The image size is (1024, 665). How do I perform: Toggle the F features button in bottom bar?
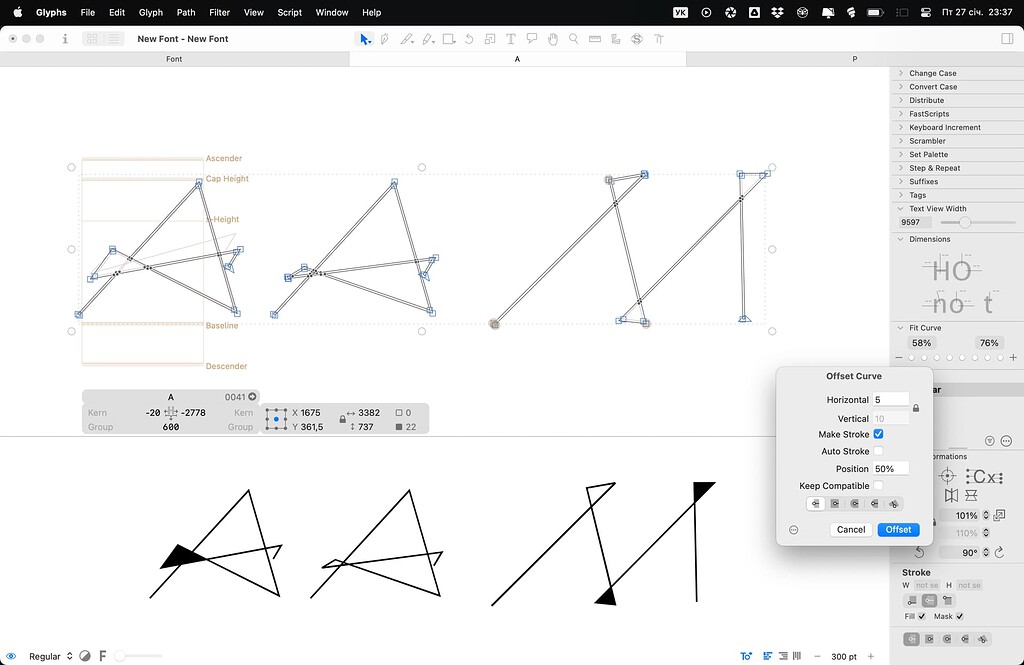click(x=103, y=656)
